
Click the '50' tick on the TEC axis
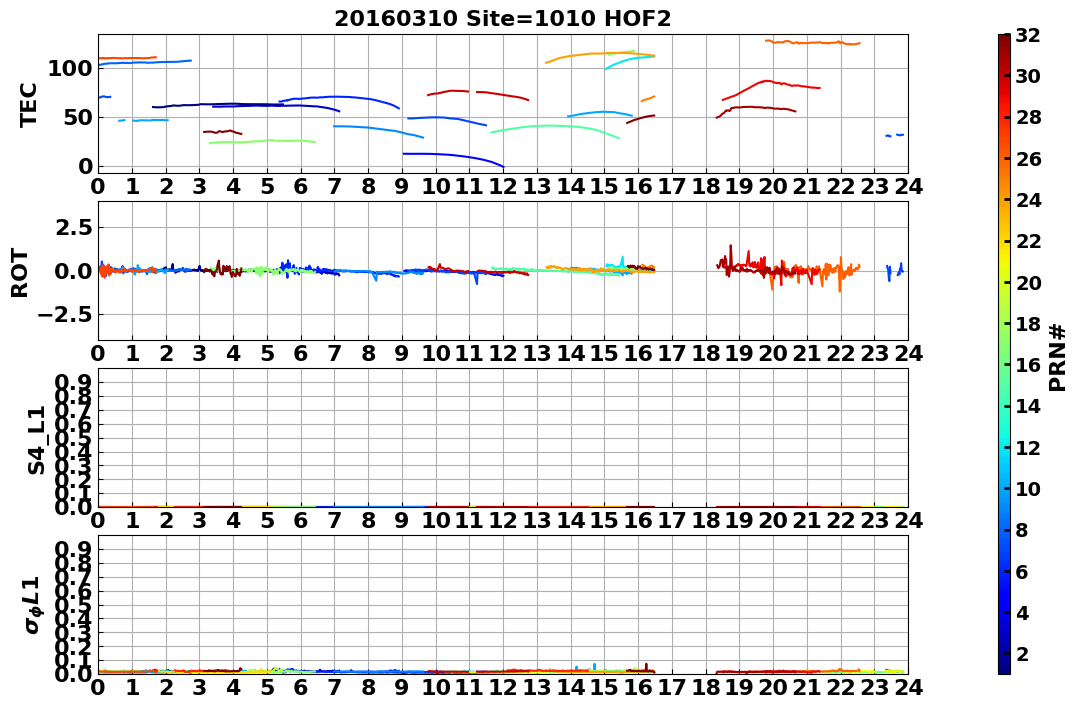pyautogui.click(x=77, y=117)
